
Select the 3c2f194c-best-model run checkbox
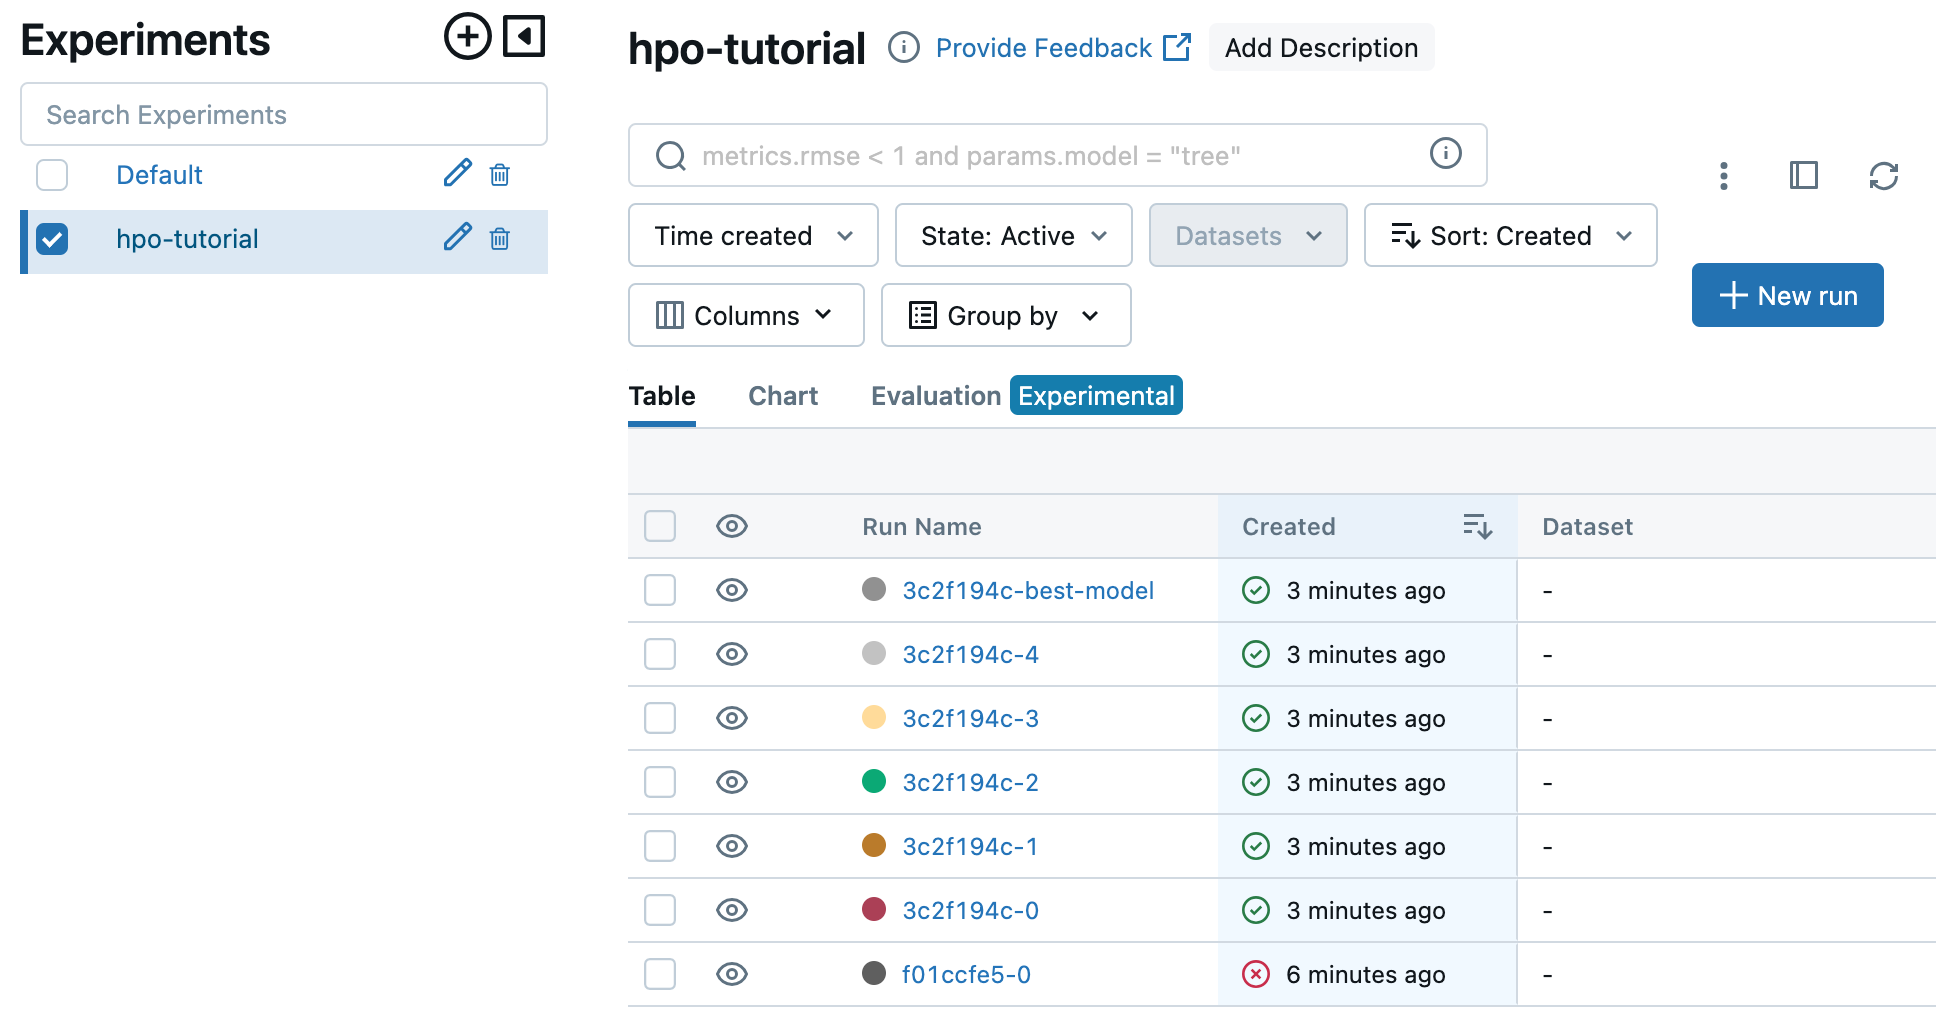[x=660, y=590]
